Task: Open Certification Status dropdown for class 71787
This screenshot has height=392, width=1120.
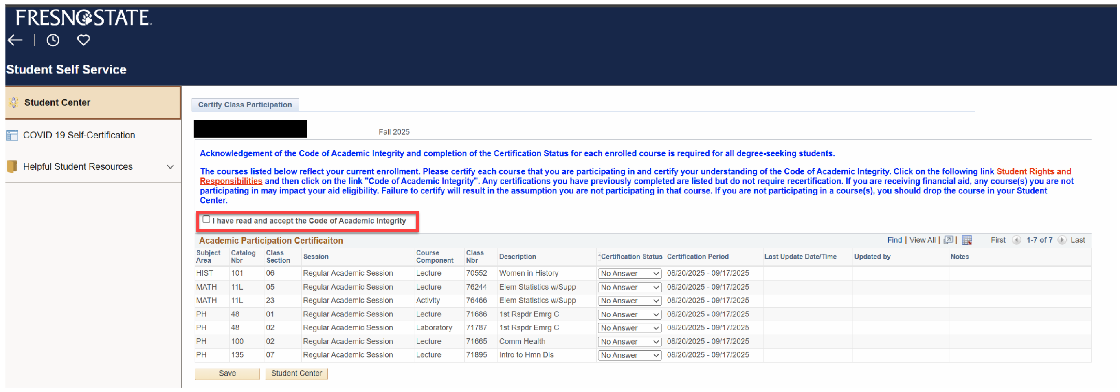Action: point(630,328)
